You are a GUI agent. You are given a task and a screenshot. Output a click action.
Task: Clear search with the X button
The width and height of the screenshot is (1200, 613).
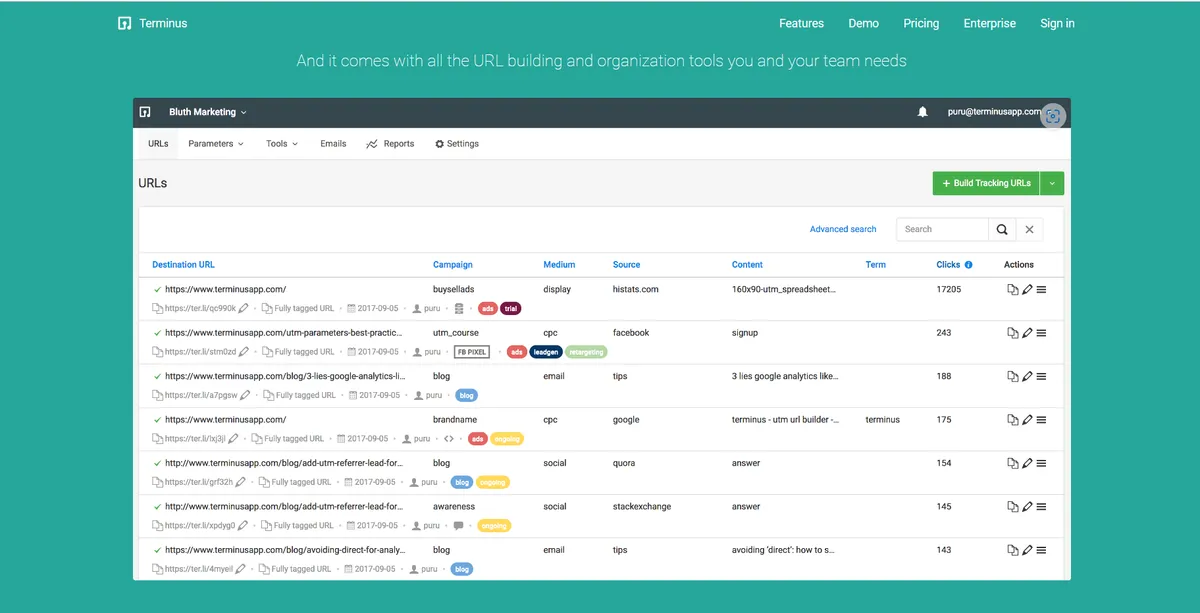point(1029,229)
